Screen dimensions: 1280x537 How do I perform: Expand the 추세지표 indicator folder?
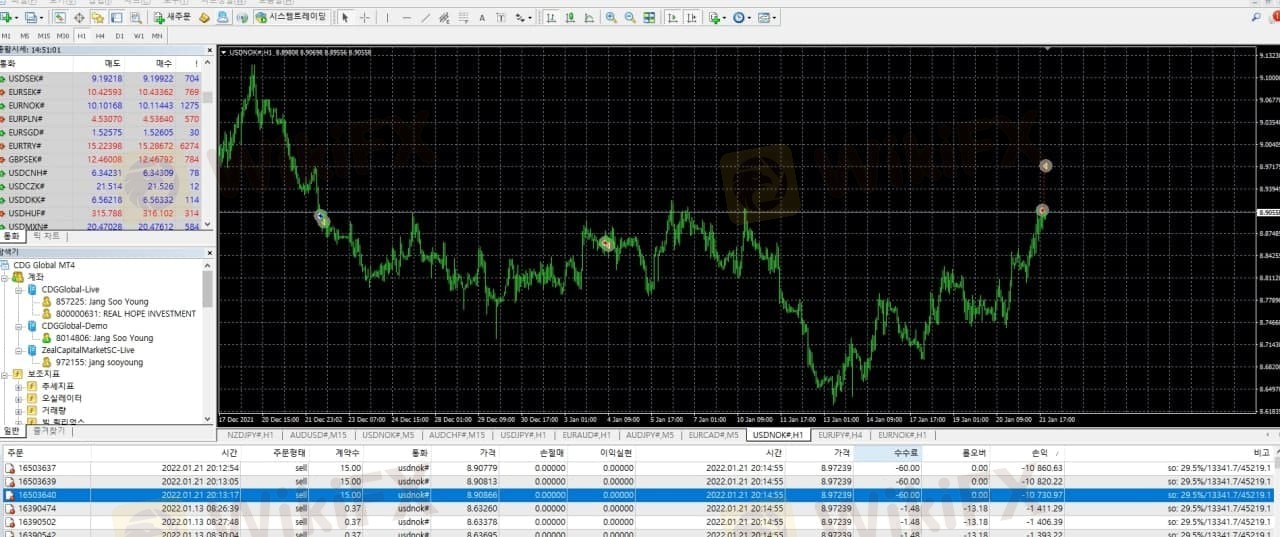[x=19, y=386]
